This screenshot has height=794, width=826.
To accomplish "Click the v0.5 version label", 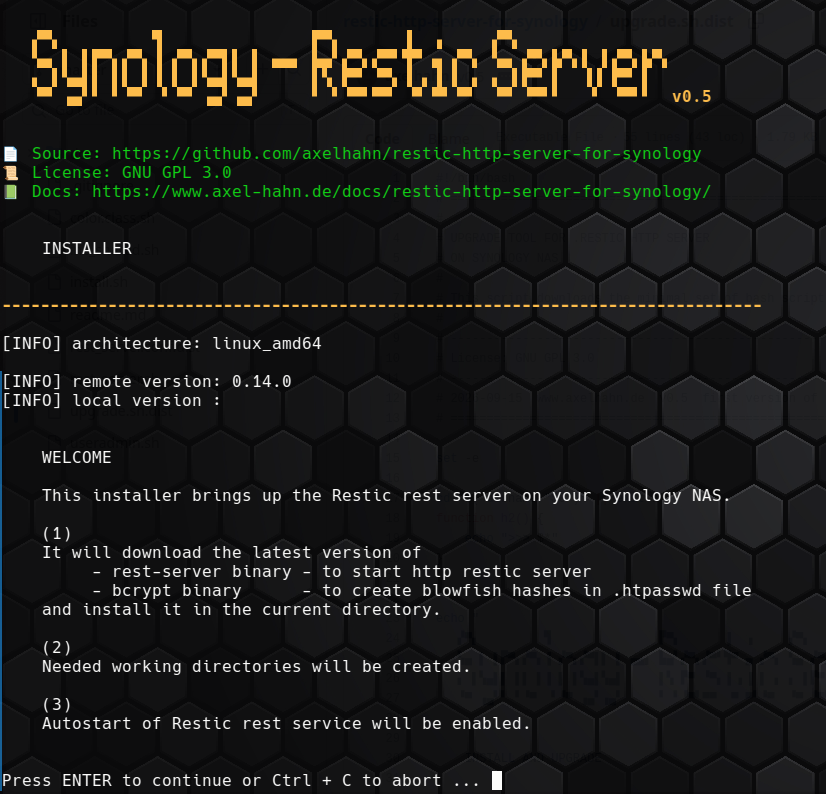I will click(692, 96).
